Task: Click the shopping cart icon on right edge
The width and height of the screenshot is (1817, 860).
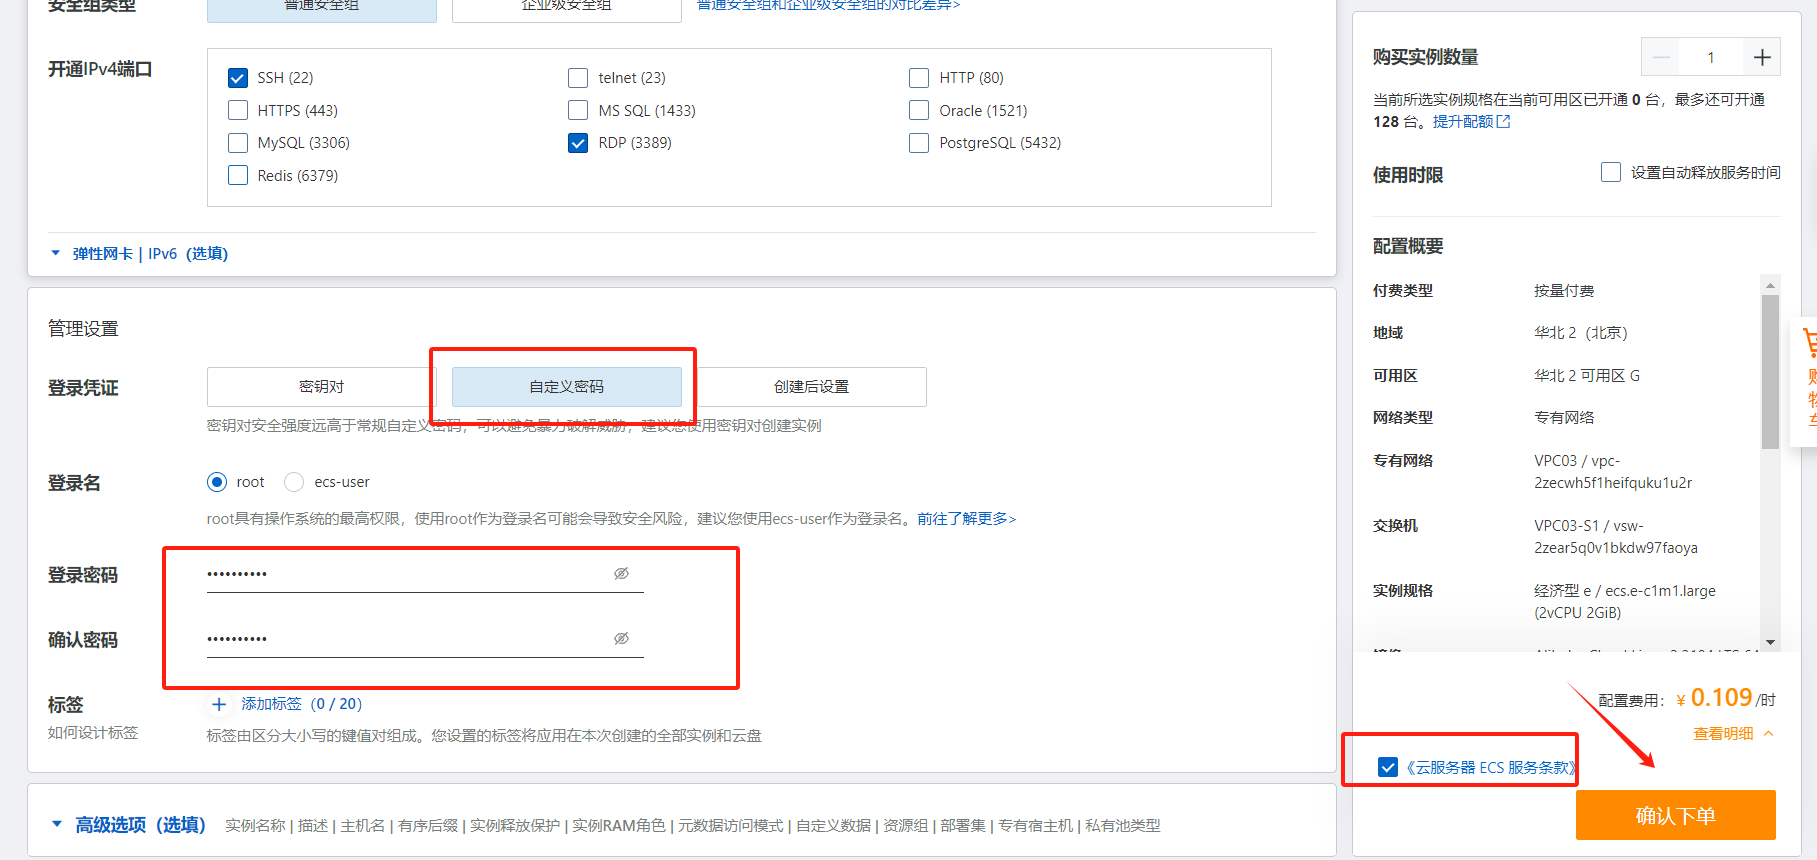Action: coord(1810,344)
